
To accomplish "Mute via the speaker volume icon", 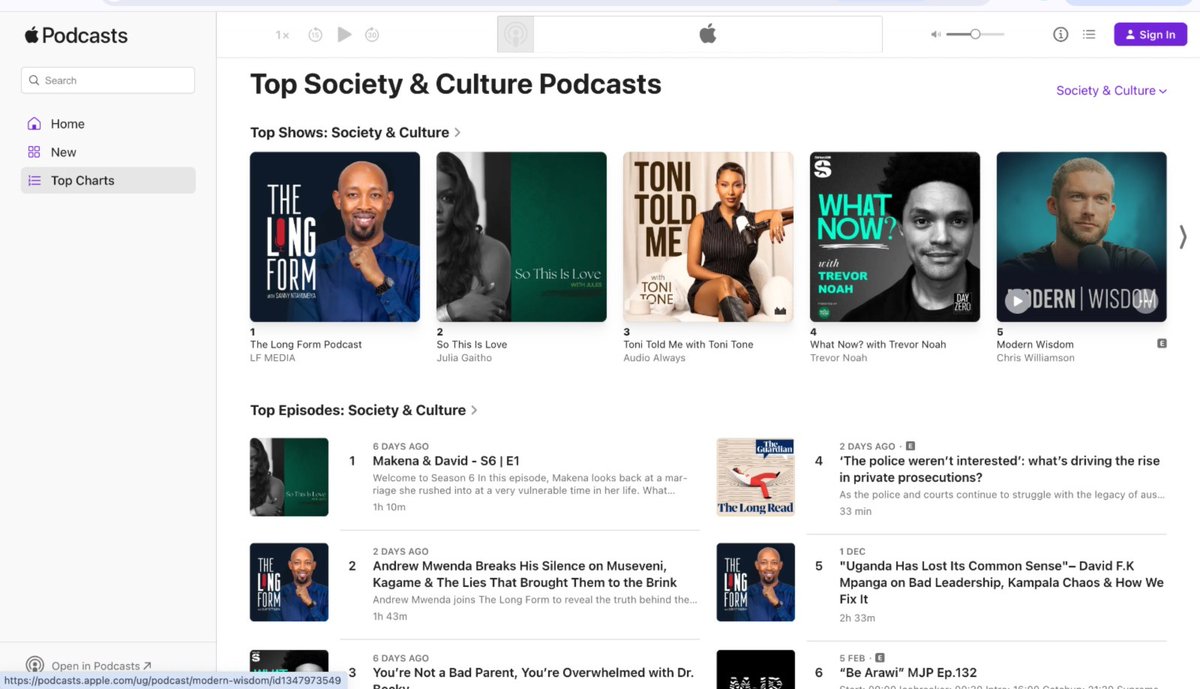I will [936, 35].
